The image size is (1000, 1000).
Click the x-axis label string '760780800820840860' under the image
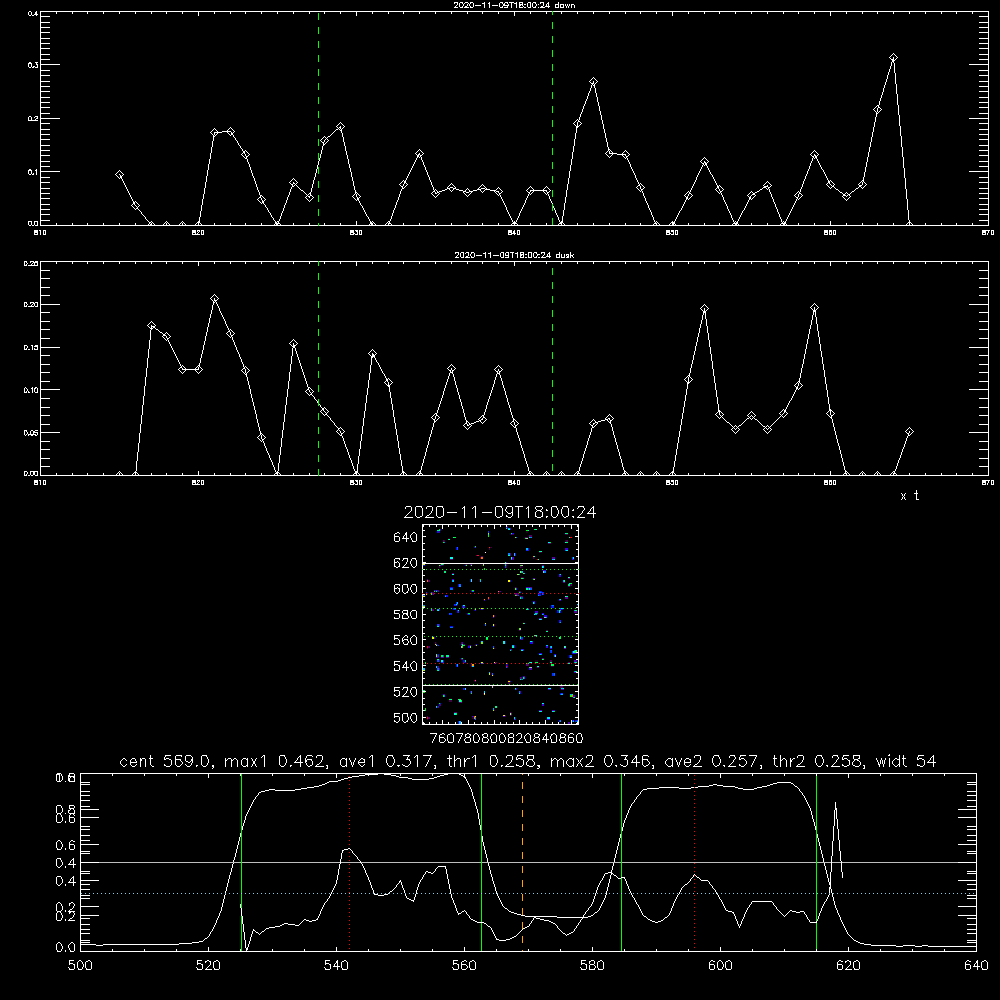pos(506,739)
